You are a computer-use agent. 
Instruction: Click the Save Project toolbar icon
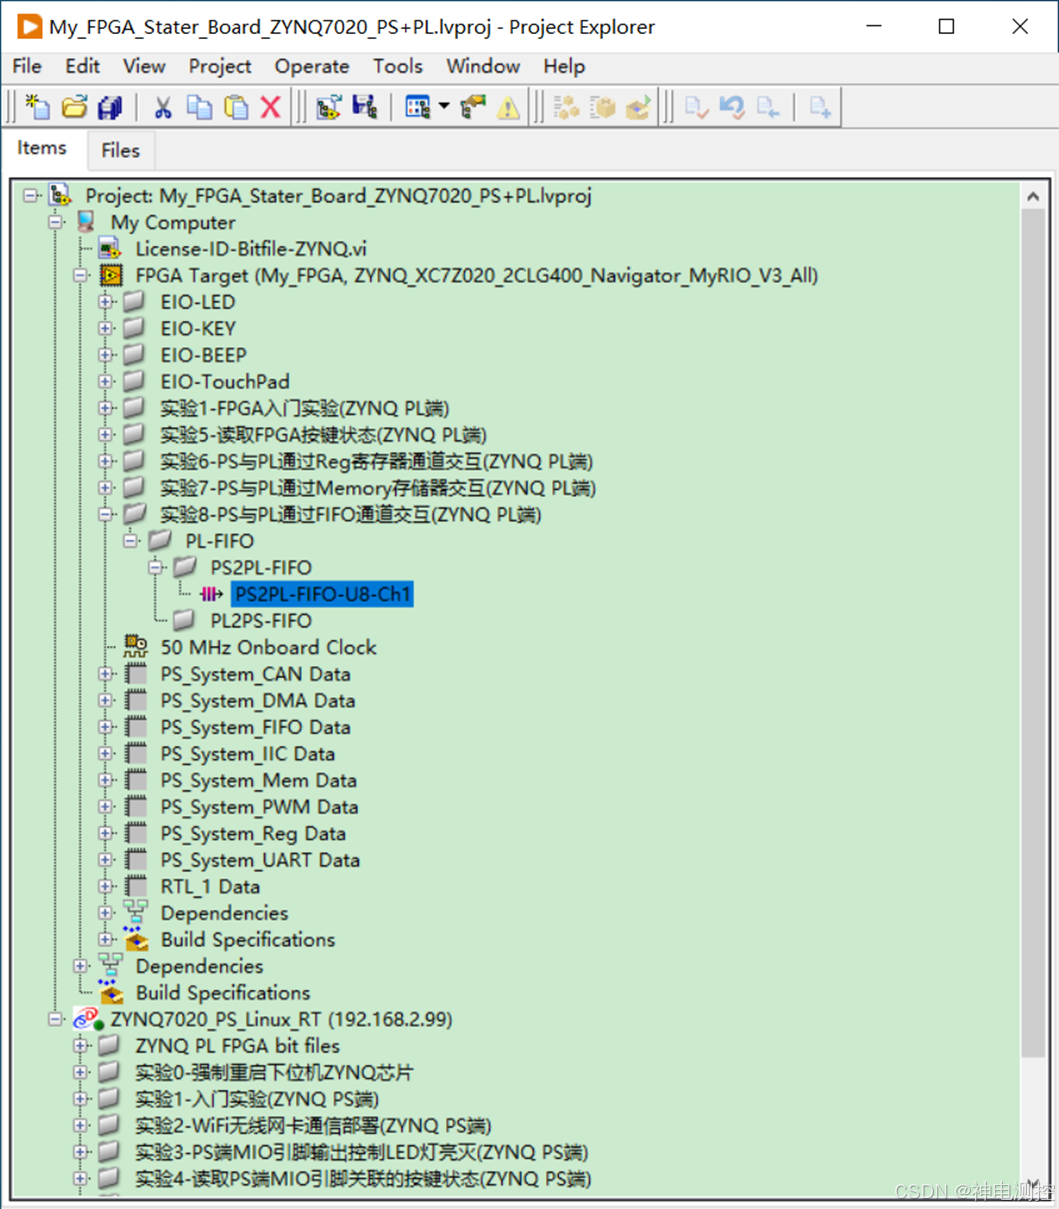tap(365, 107)
